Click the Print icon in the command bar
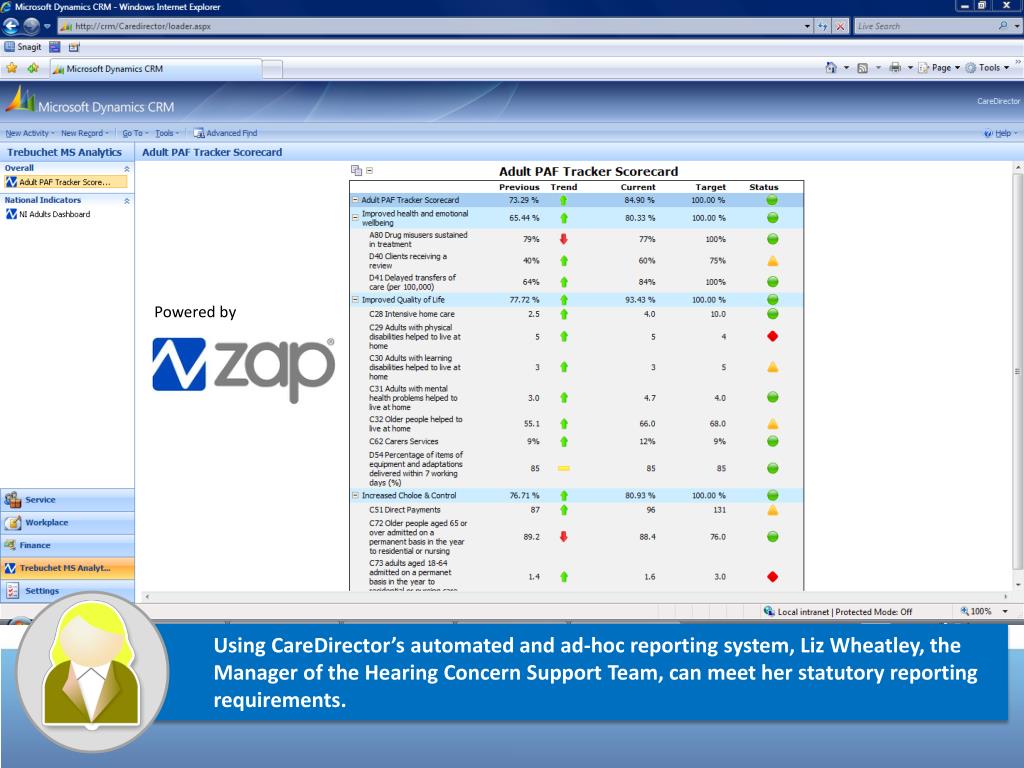The height and width of the screenshot is (768, 1024). tap(895, 67)
